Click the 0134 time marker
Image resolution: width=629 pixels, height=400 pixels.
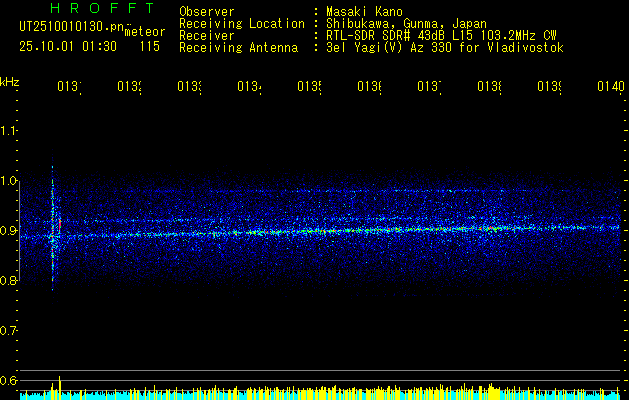[249, 86]
